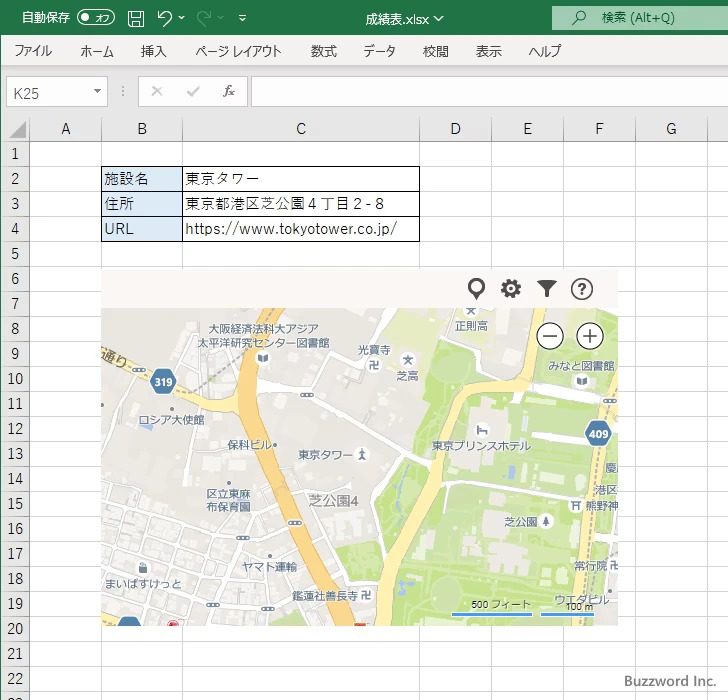The height and width of the screenshot is (700, 728).
Task: Click the formula bar Enter checkmark icon
Action: point(193,91)
